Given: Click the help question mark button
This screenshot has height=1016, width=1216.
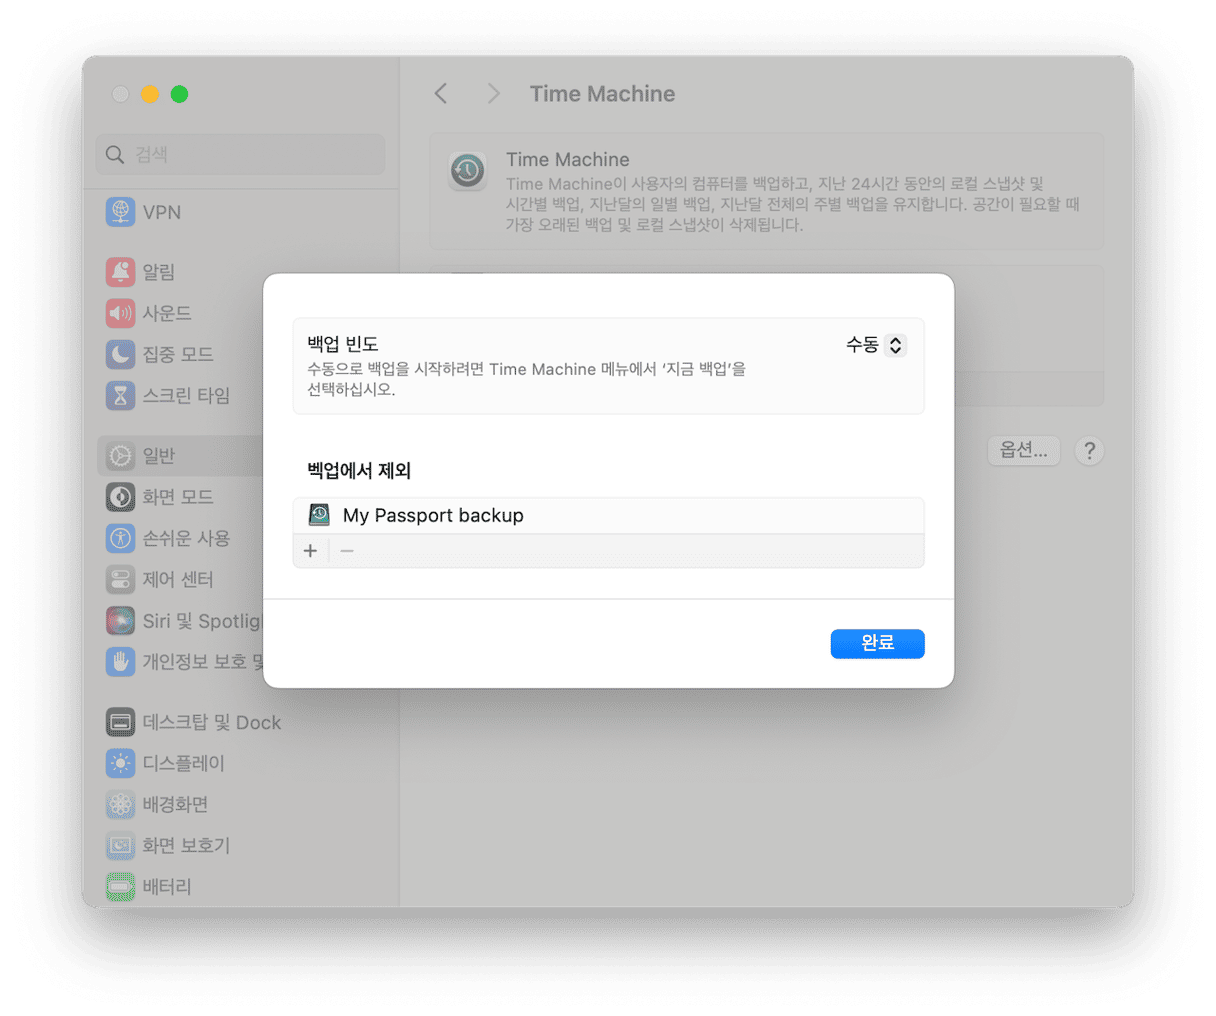Looking at the screenshot, I should point(1089,451).
